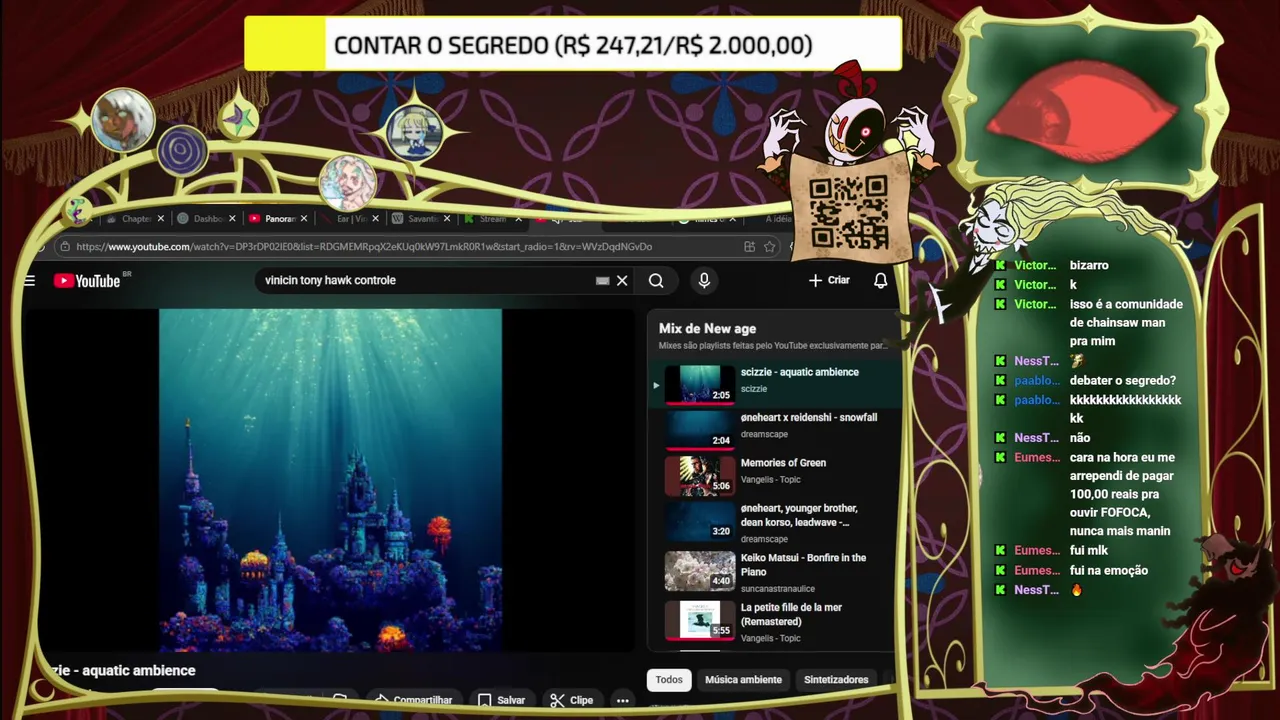
Task: Click the aquatic ambience thumbnail (2:05)
Action: [x=699, y=384]
